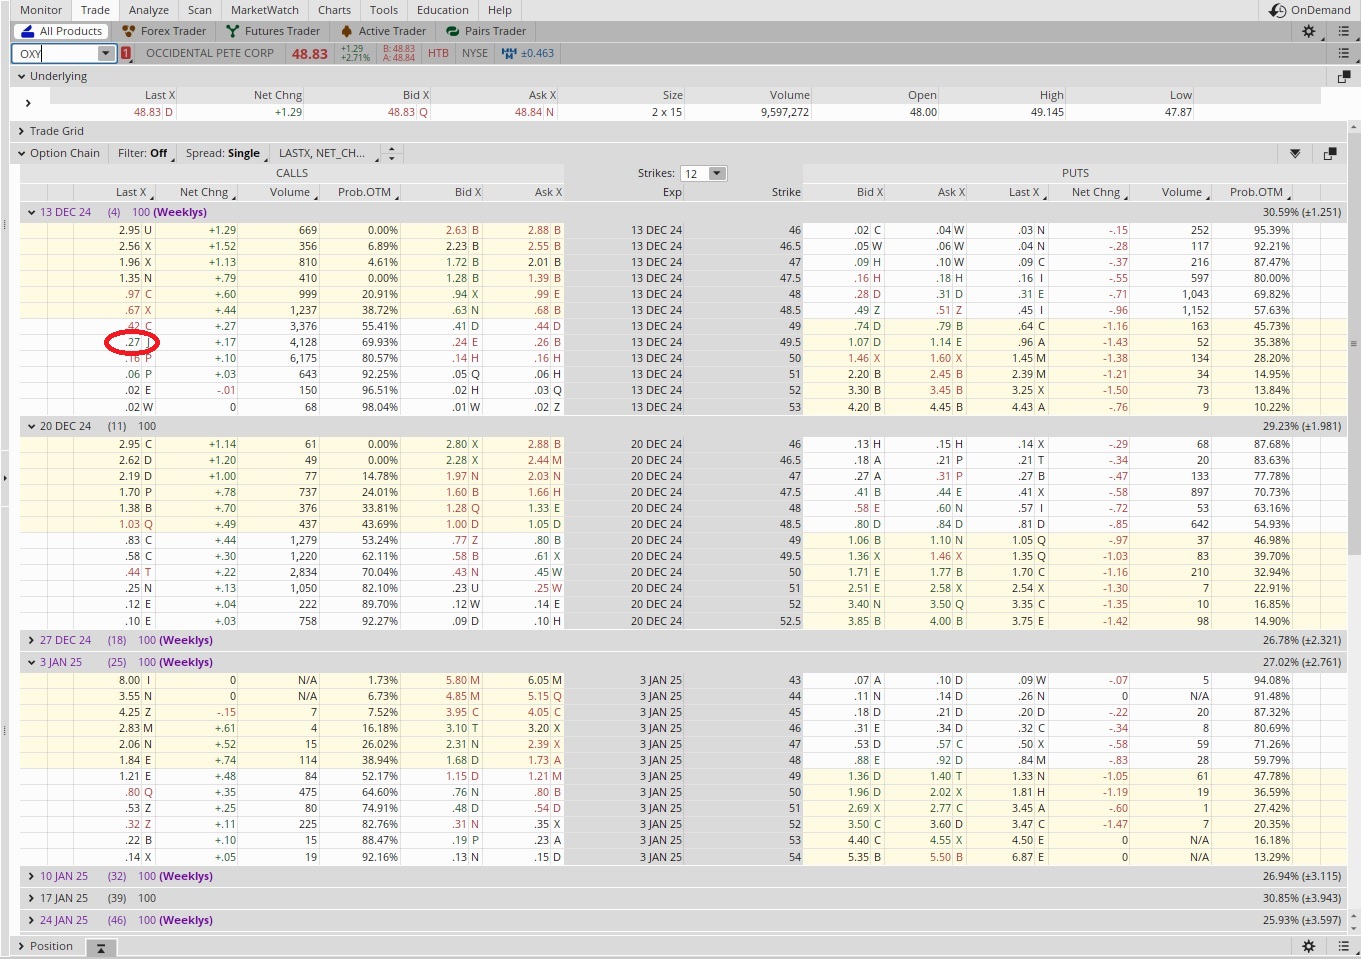
Task: Expand the 27 DEC 24 weekly expiration
Action: coord(32,640)
